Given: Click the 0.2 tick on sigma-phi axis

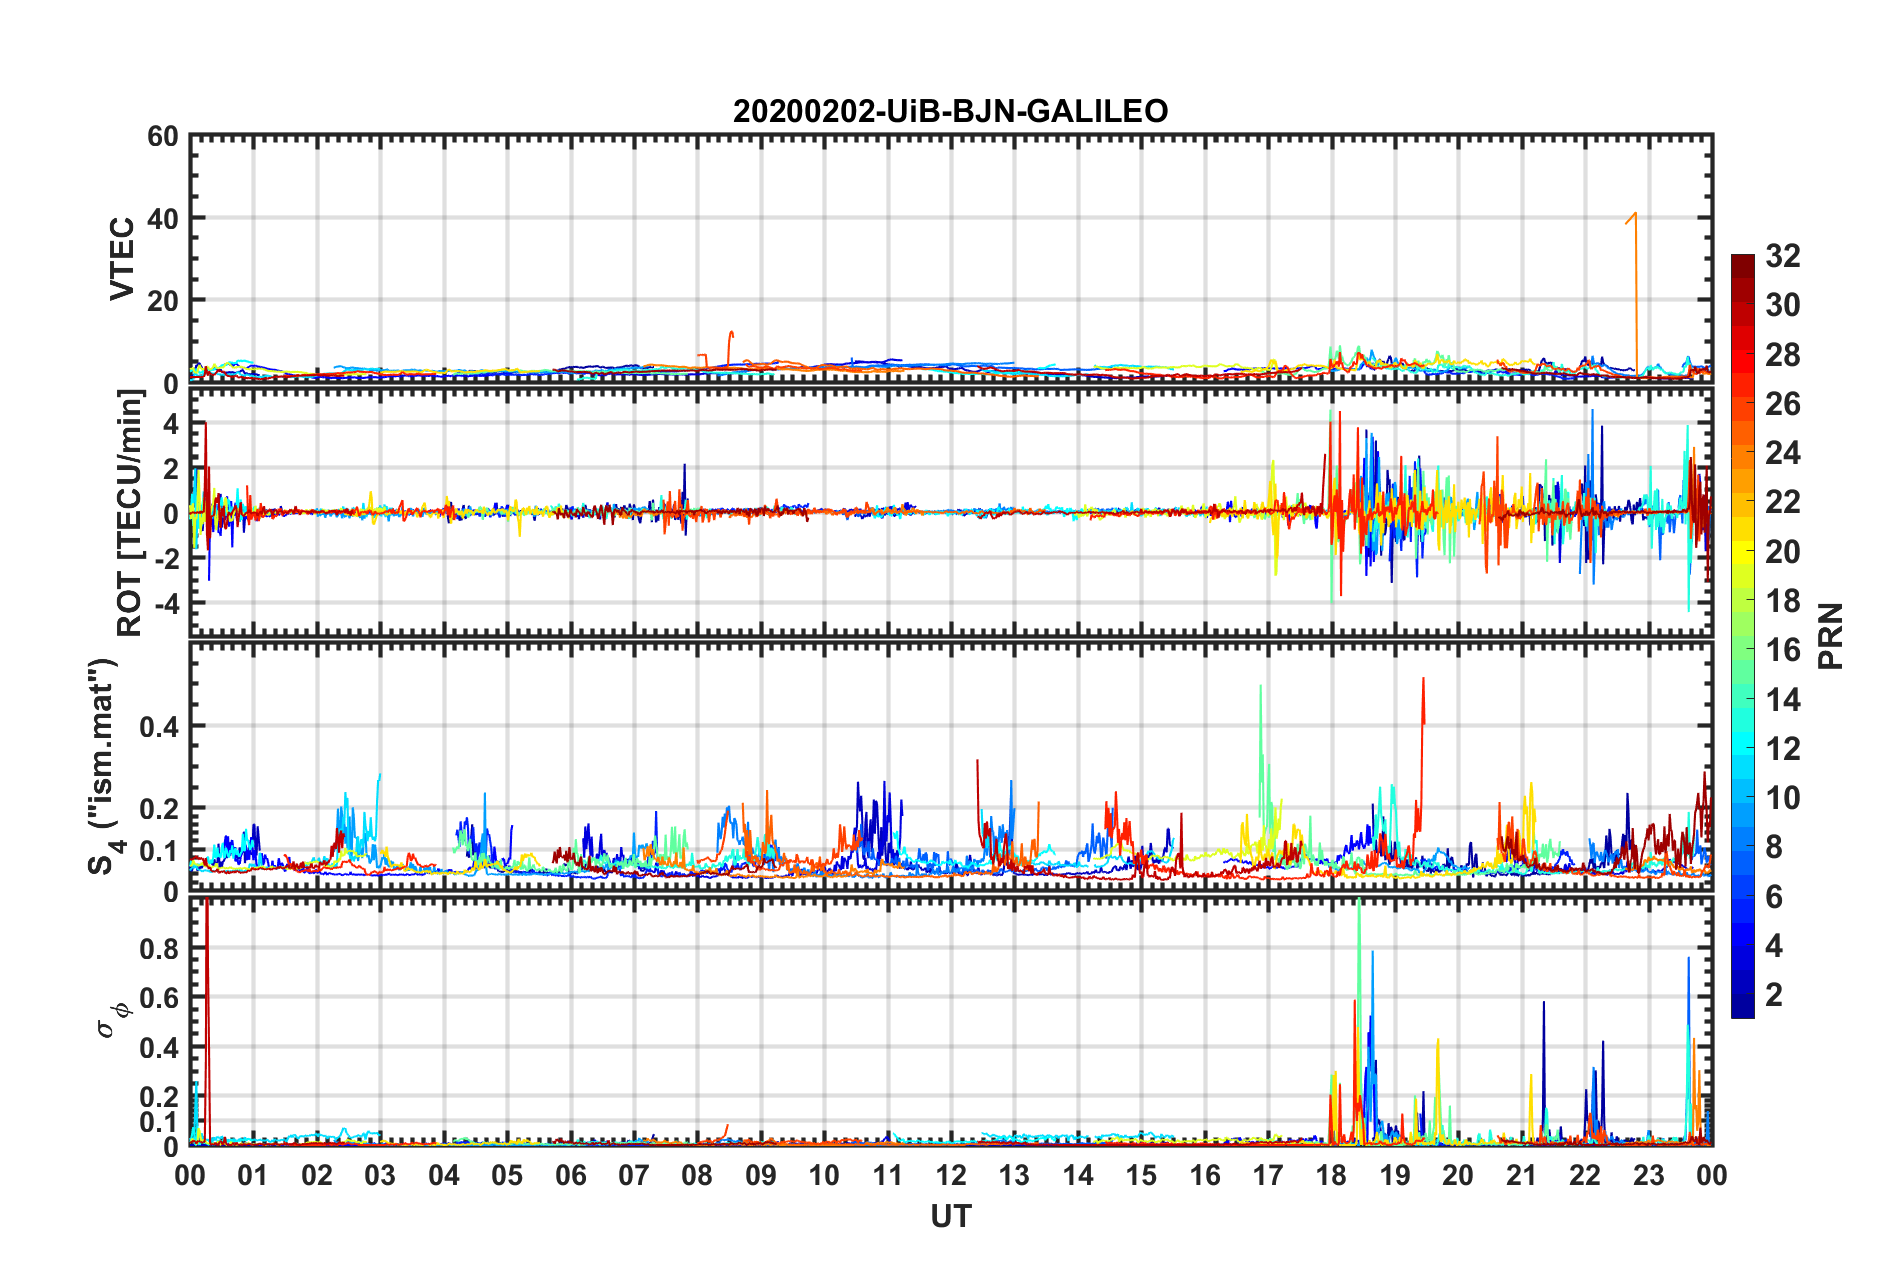Looking at the screenshot, I should (x=160, y=1097).
